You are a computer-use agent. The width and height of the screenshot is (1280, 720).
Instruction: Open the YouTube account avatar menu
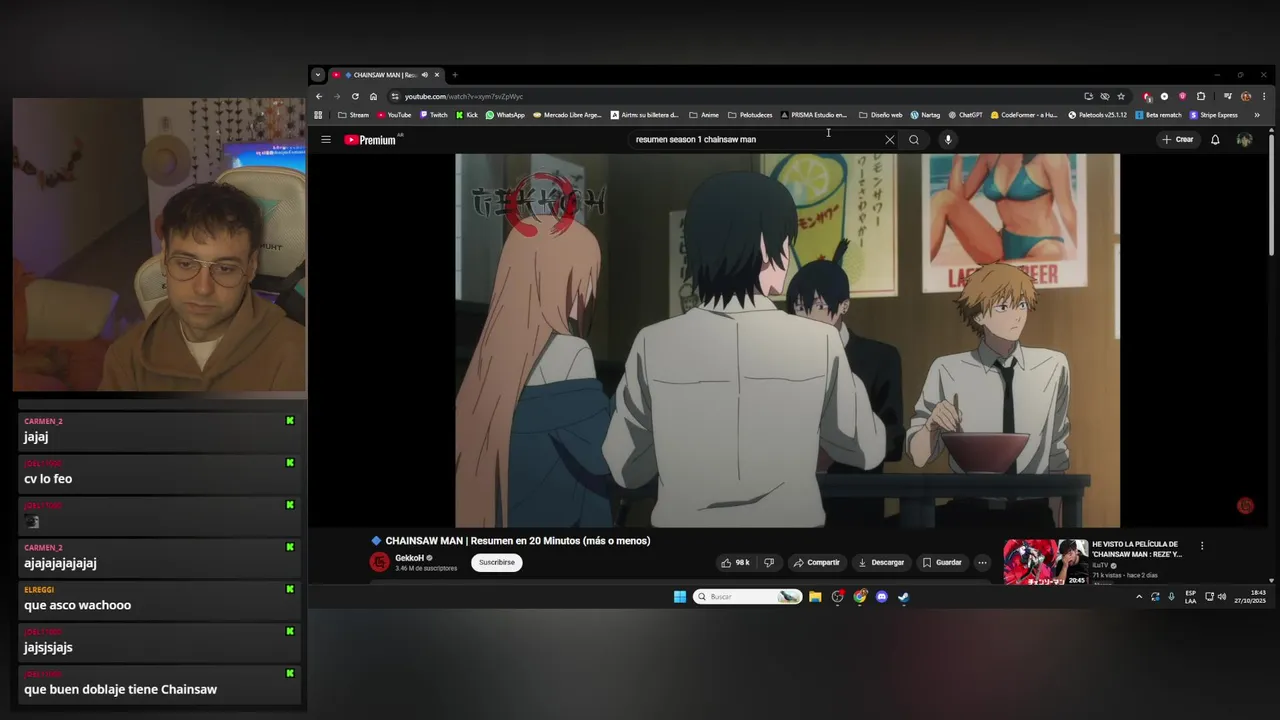[x=1244, y=140]
